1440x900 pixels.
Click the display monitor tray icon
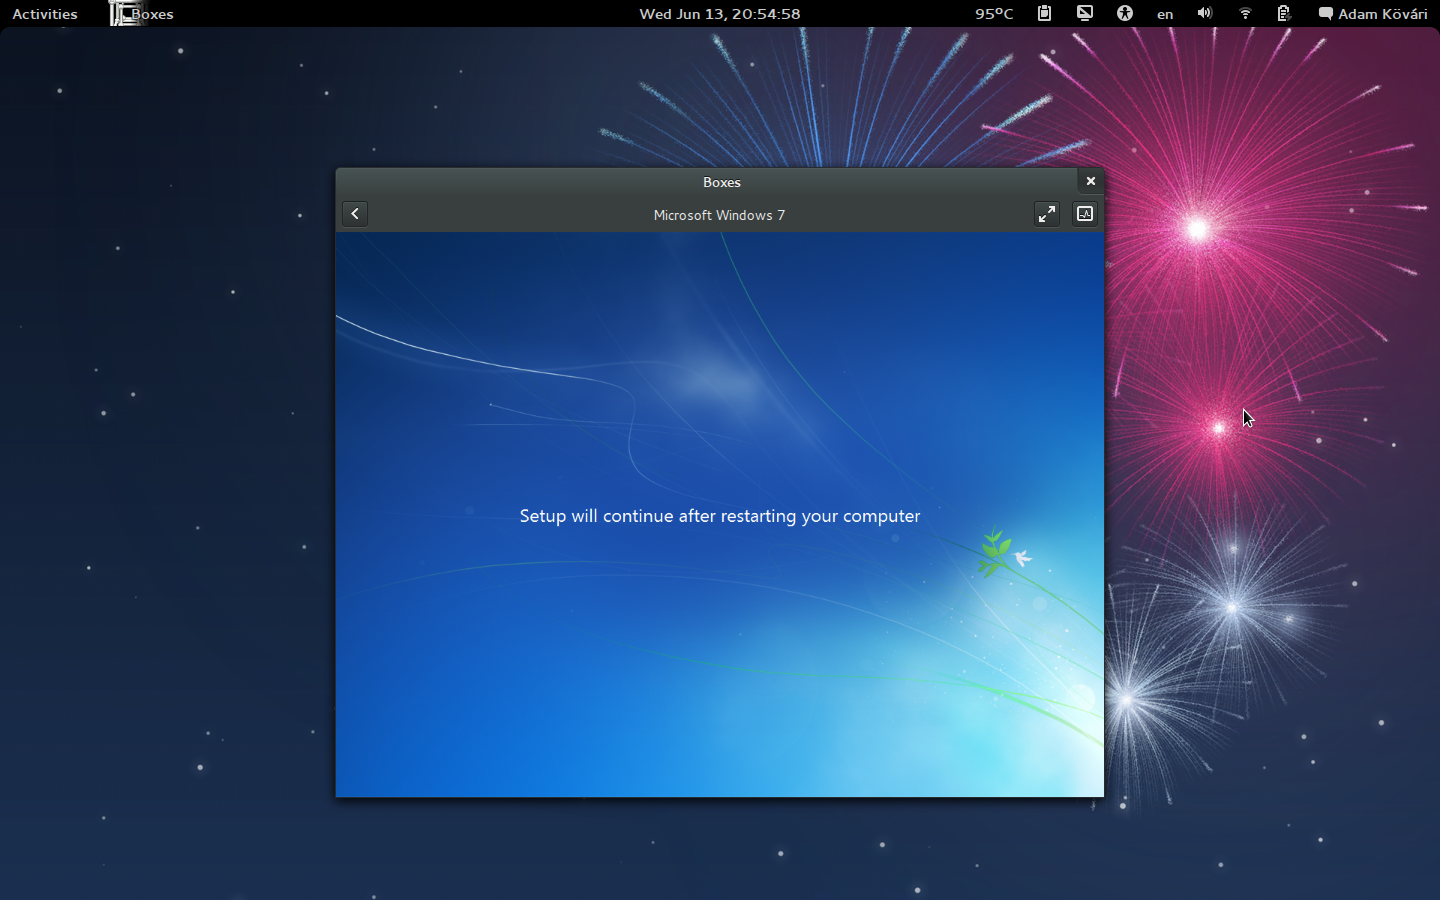(x=1085, y=13)
